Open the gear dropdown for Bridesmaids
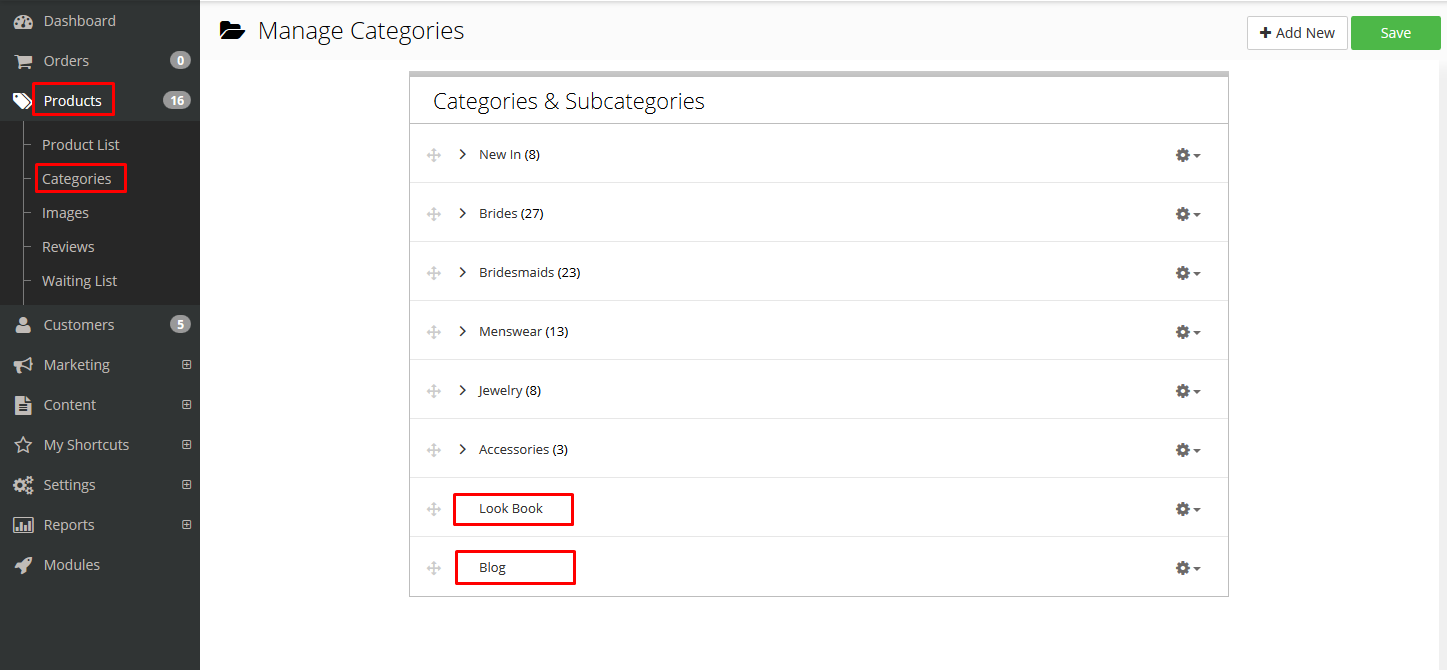The width and height of the screenshot is (1447, 670). 1187,273
